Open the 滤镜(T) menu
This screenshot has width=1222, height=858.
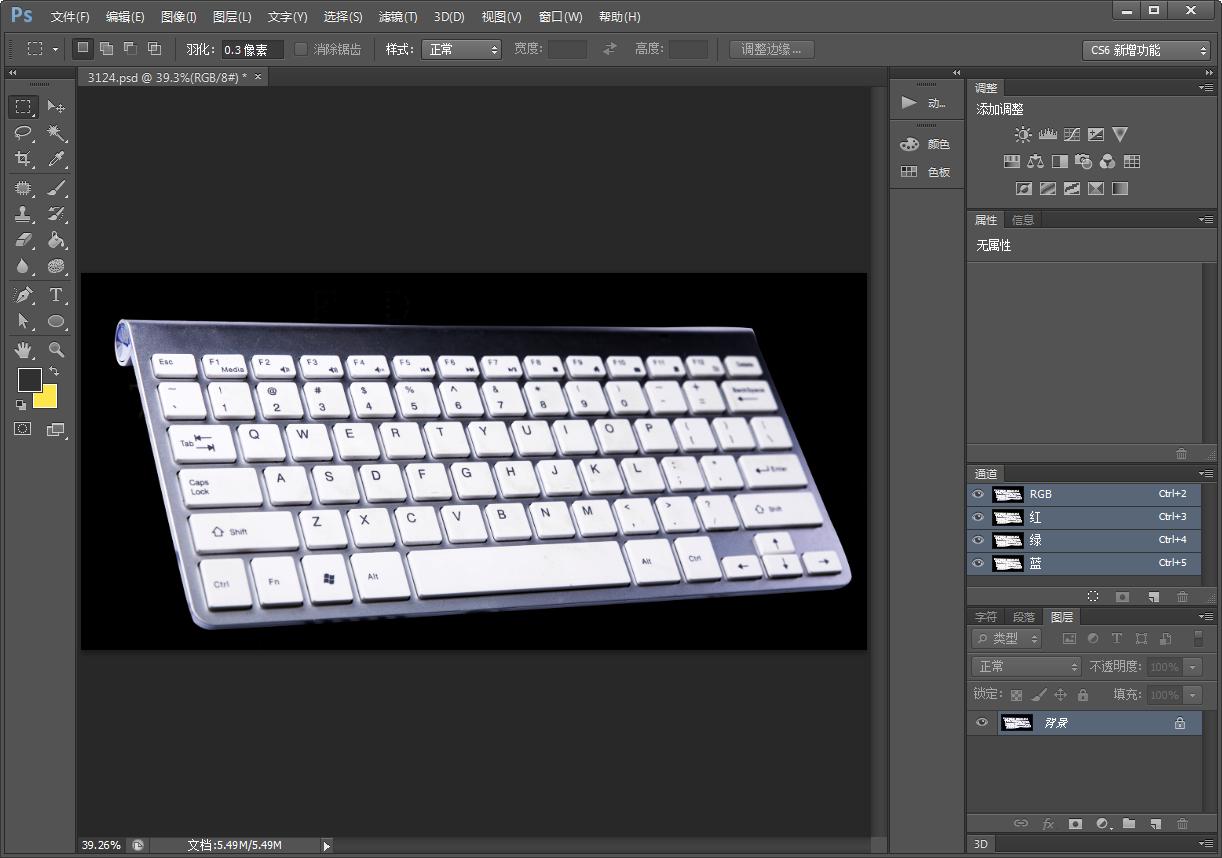(x=398, y=17)
